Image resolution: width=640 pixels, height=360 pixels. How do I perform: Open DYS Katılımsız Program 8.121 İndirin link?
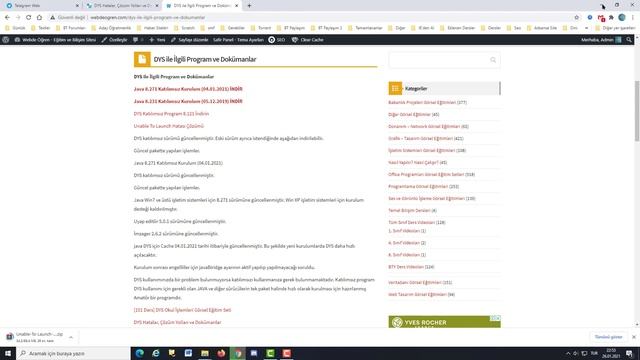click(x=171, y=113)
